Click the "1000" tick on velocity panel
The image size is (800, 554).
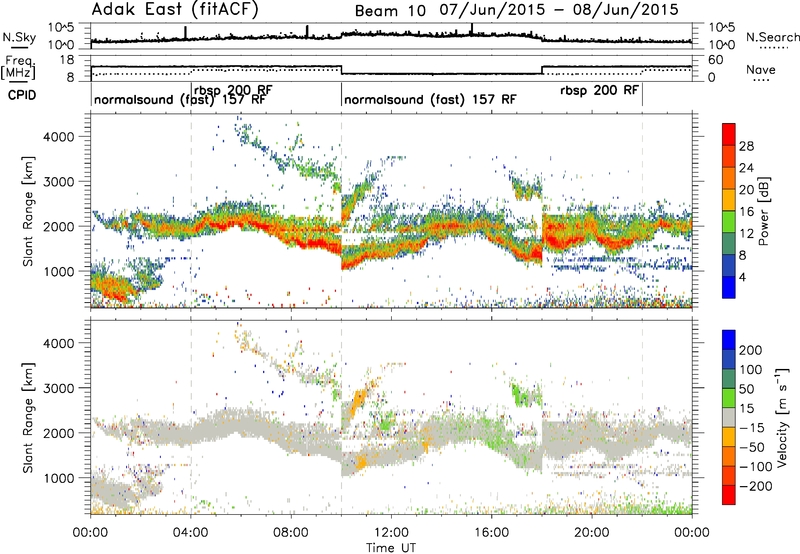[59, 478]
